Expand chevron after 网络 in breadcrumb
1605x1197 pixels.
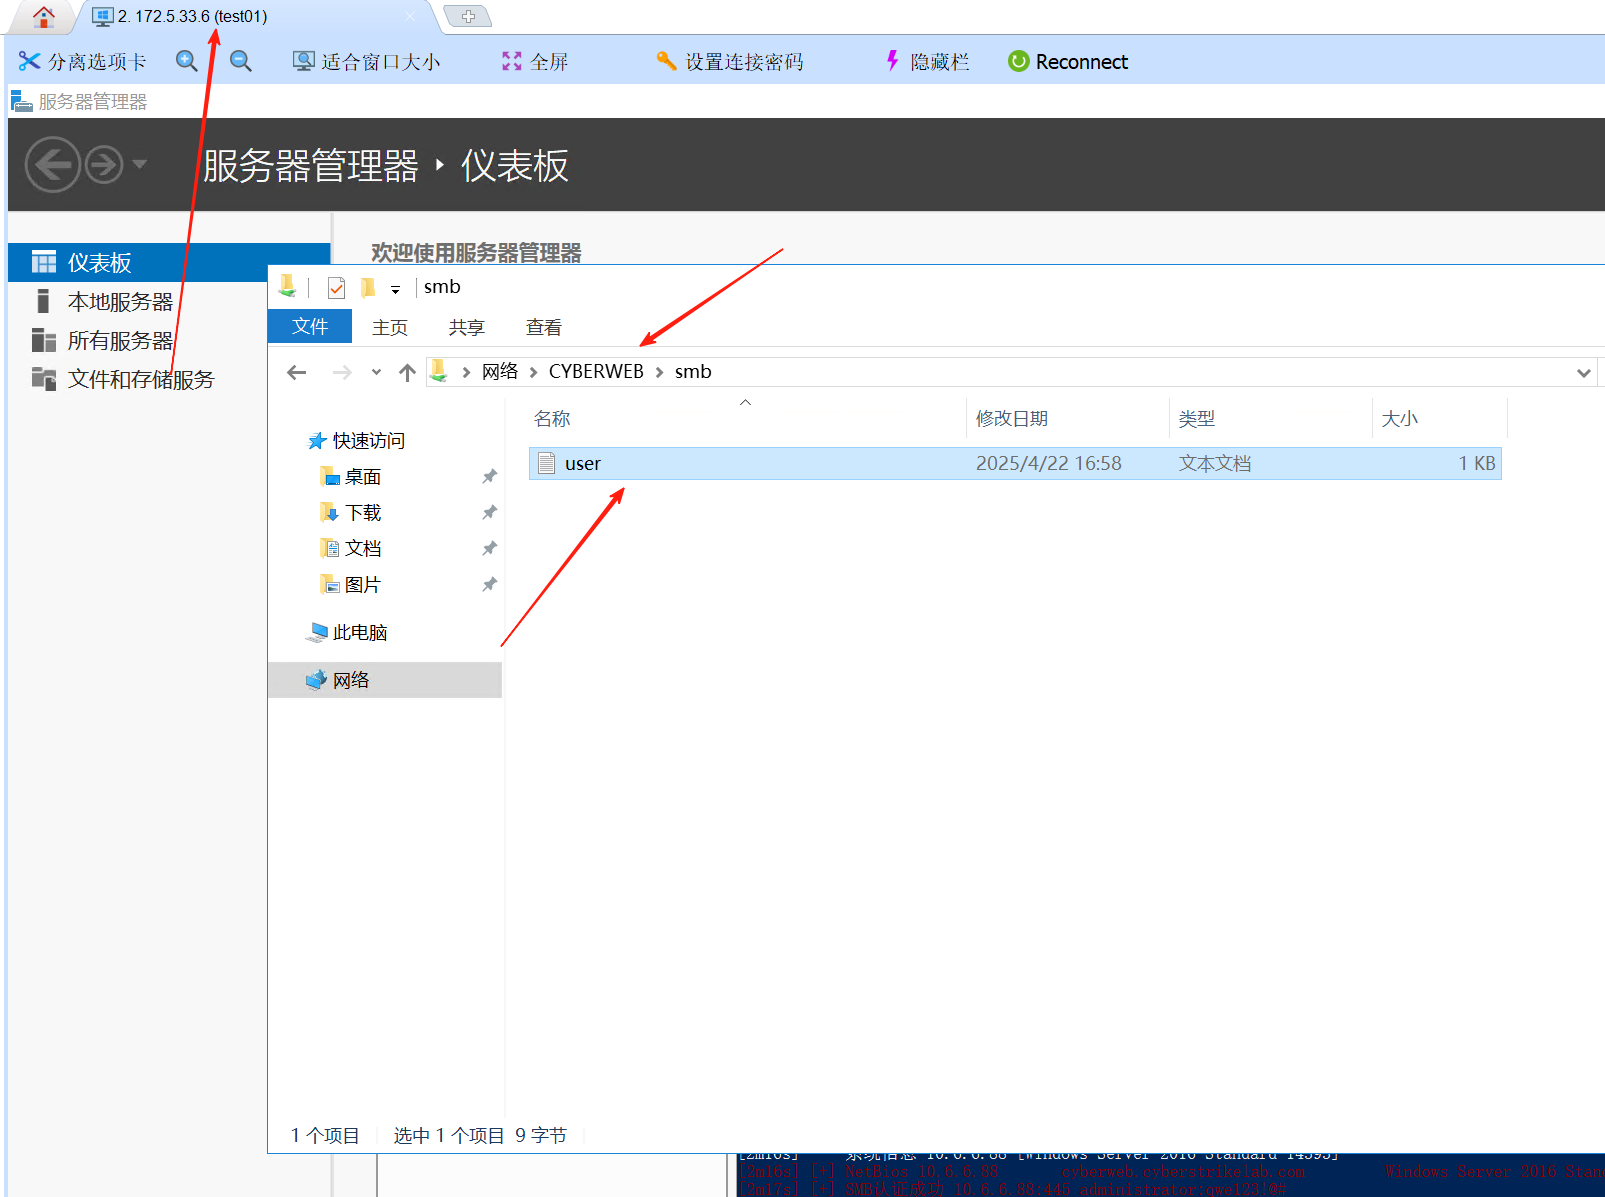(533, 372)
